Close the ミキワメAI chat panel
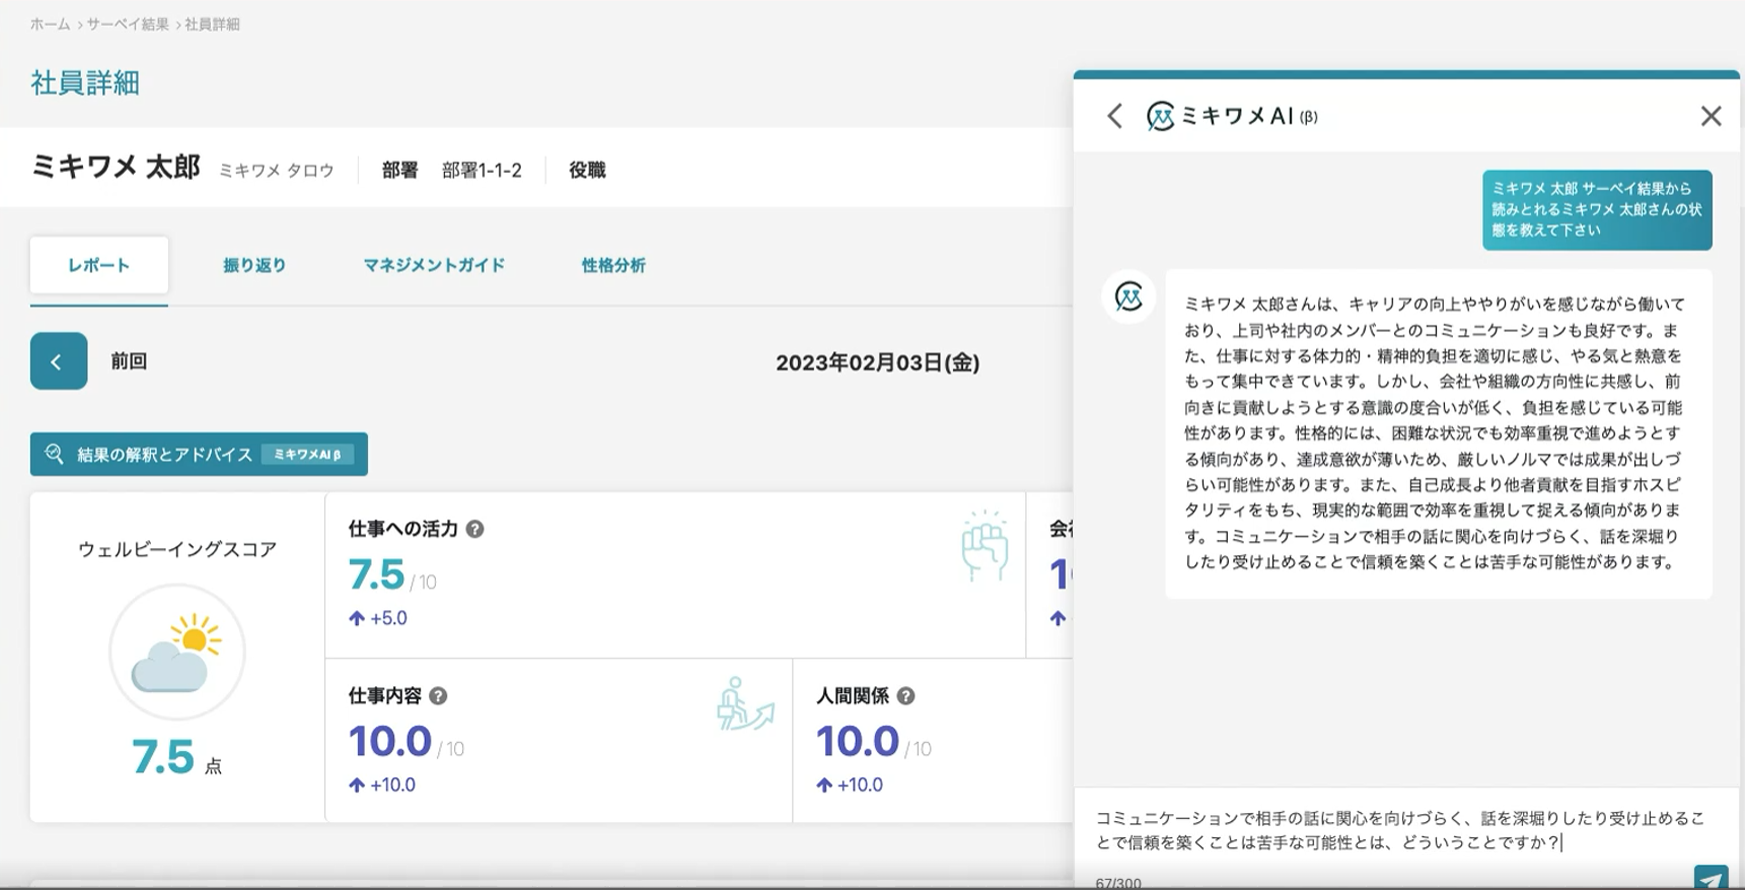This screenshot has height=890, width=1745. 1710,116
